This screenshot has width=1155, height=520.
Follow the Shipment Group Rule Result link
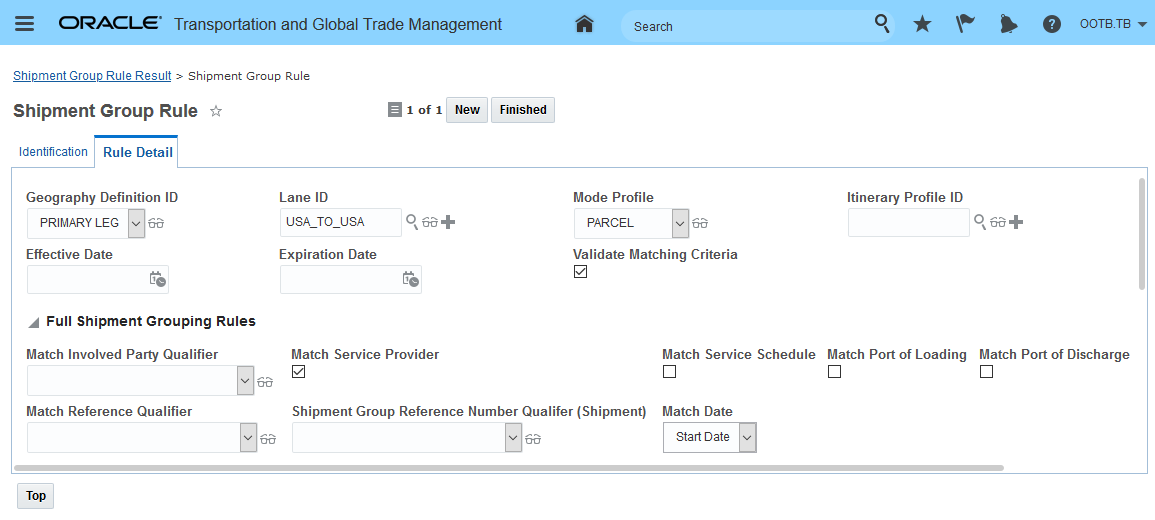92,76
